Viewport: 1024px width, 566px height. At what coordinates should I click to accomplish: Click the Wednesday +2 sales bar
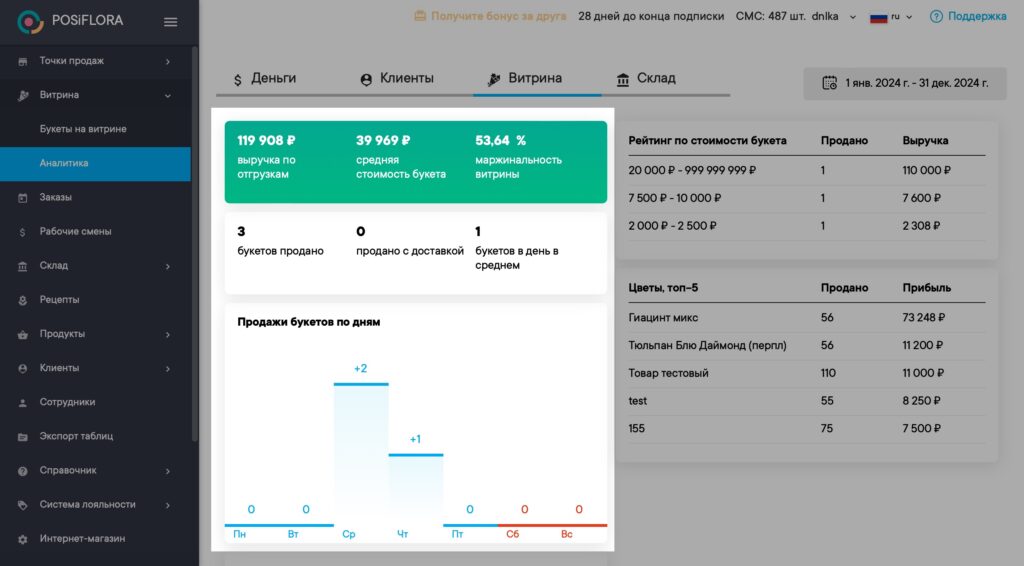tap(360, 452)
